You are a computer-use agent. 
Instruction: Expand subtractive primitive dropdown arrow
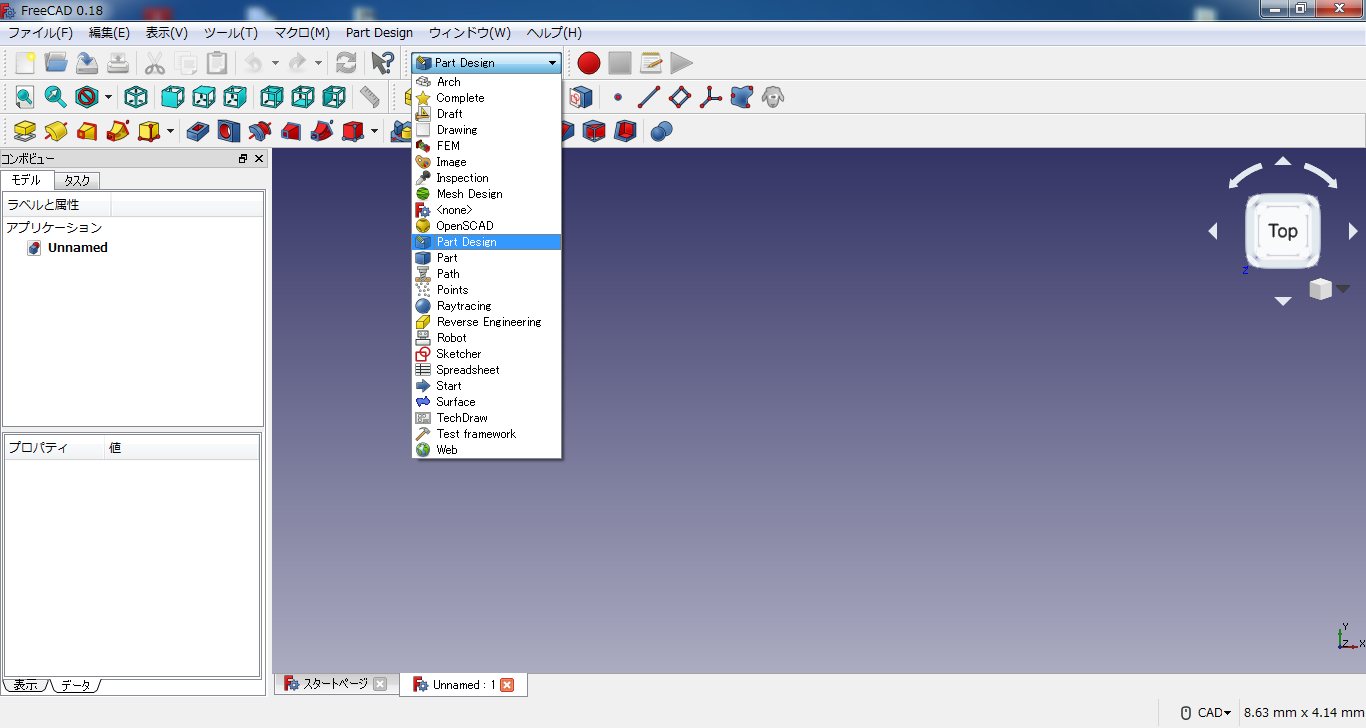point(374,131)
